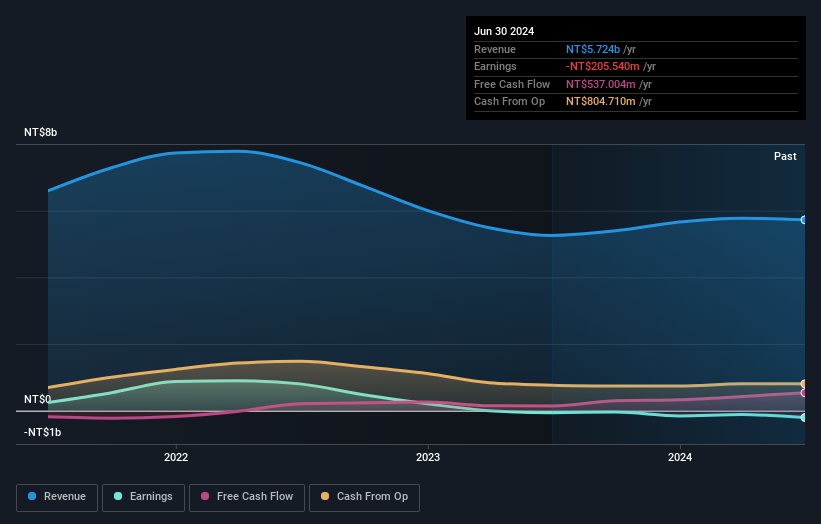Screen dimensions: 821x524
Task: Click the NT$537.004m free cash flow value
Action: 601,84
